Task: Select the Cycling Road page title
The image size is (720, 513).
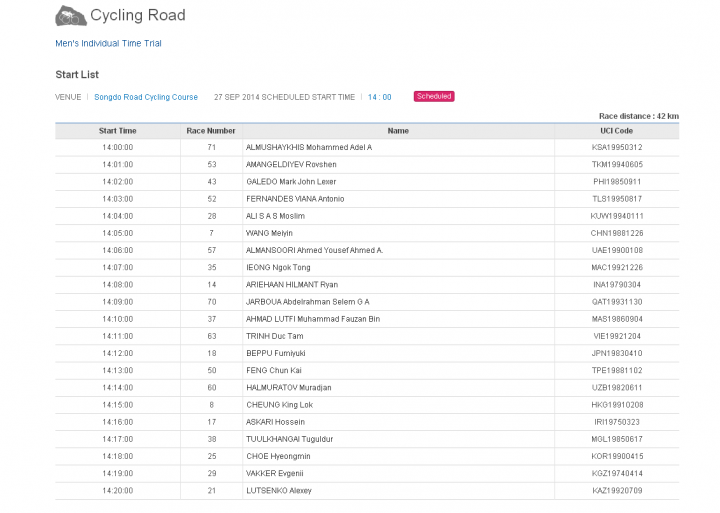Action: point(138,15)
